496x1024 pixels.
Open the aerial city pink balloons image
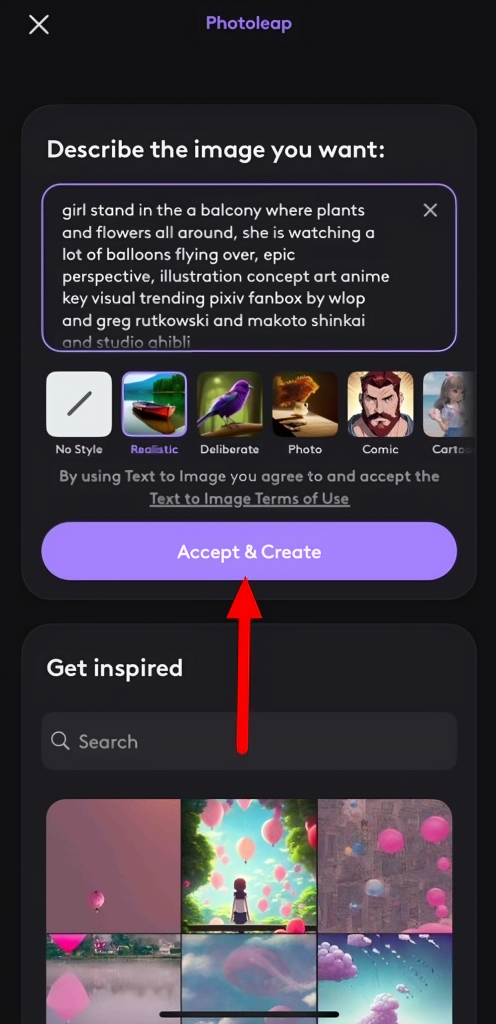click(x=385, y=865)
